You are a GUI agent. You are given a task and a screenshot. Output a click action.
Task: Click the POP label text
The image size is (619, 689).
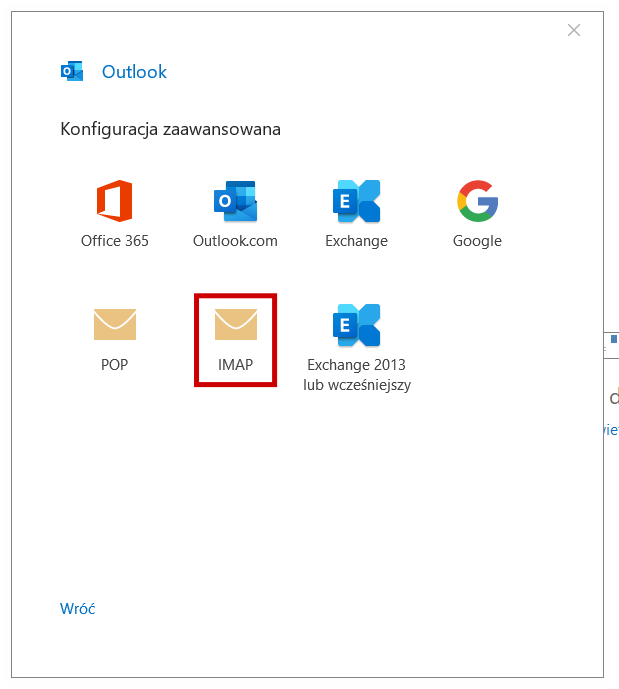(115, 365)
